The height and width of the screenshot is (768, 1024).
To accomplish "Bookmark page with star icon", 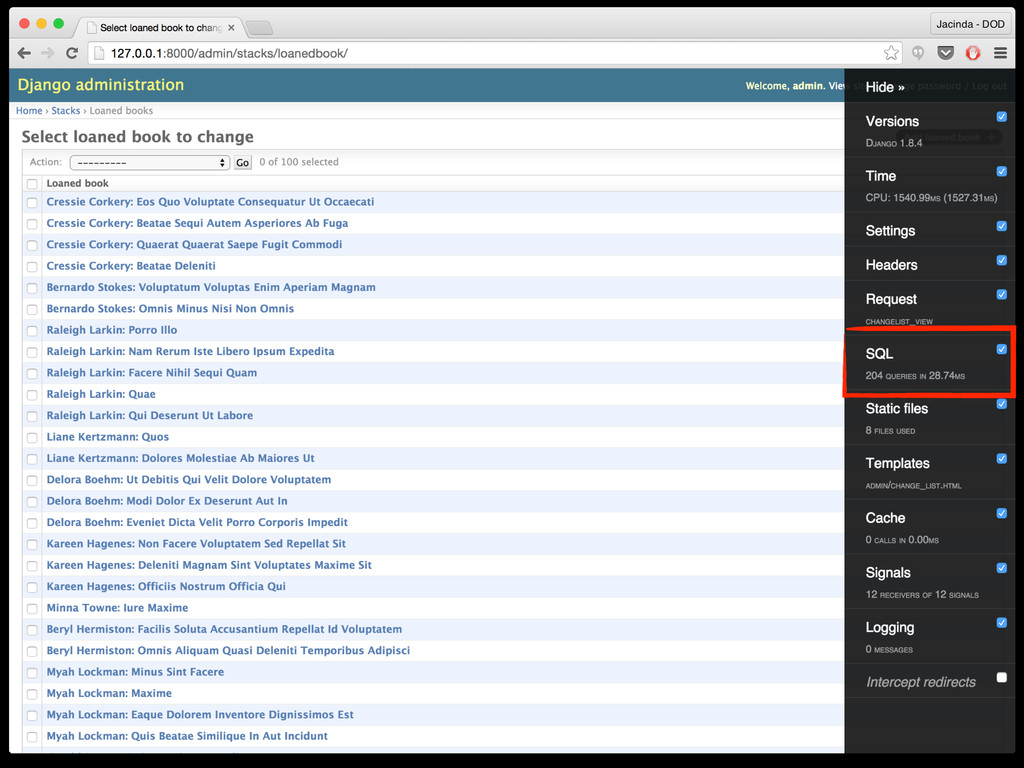I will coord(891,53).
